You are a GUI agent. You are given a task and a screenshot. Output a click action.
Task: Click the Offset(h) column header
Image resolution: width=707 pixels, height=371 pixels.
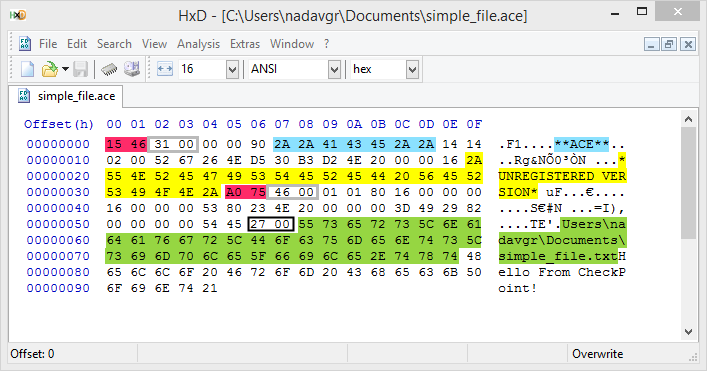click(x=59, y=124)
